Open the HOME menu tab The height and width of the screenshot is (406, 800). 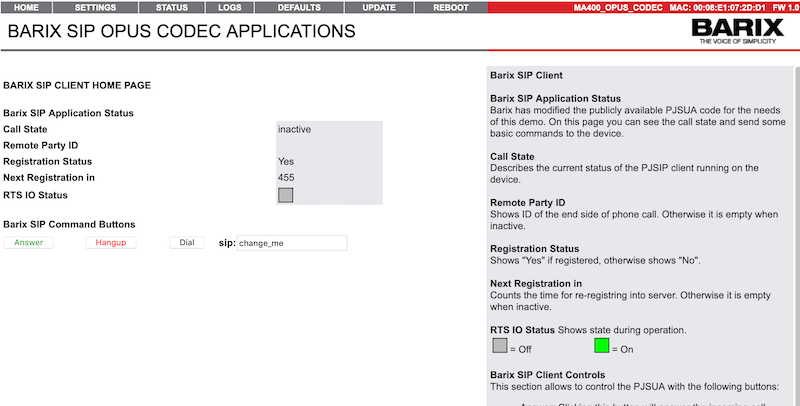pos(26,8)
